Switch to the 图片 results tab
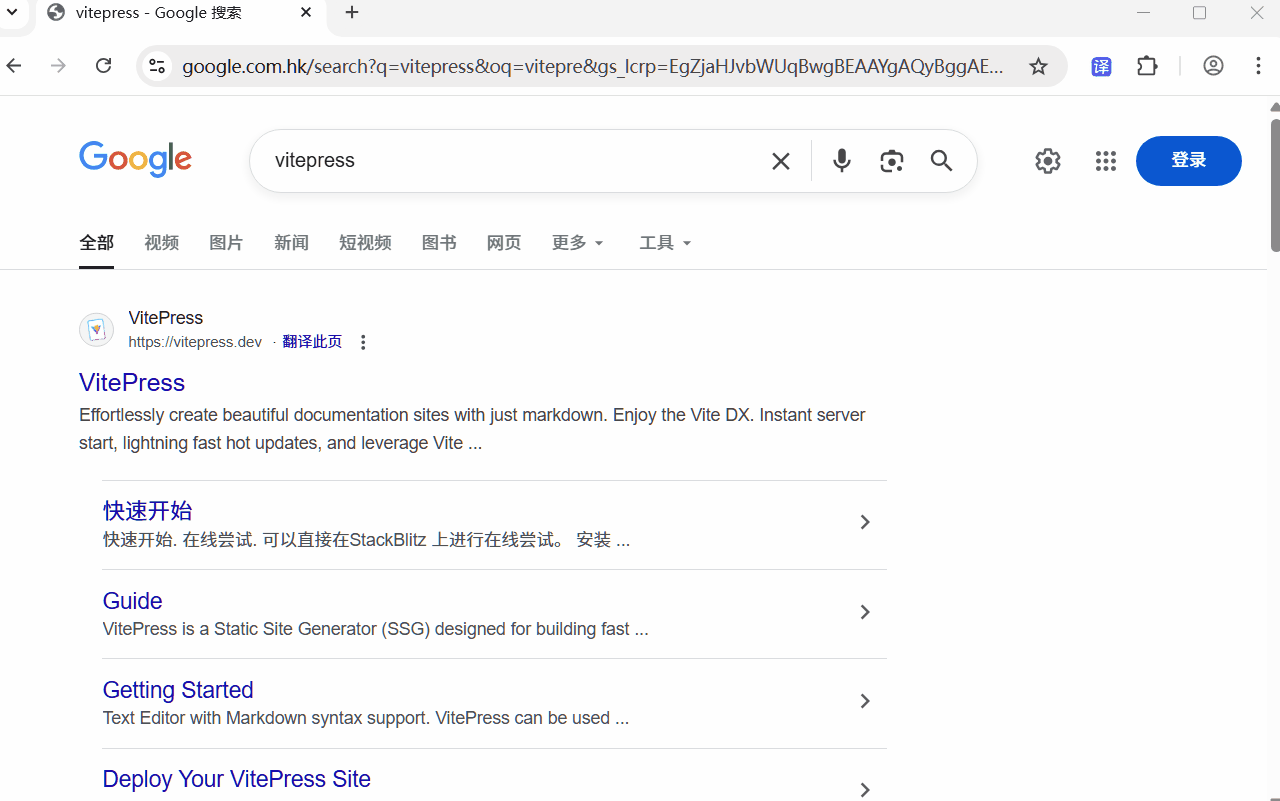Screen dimensions: 1280x801 click(x=226, y=243)
